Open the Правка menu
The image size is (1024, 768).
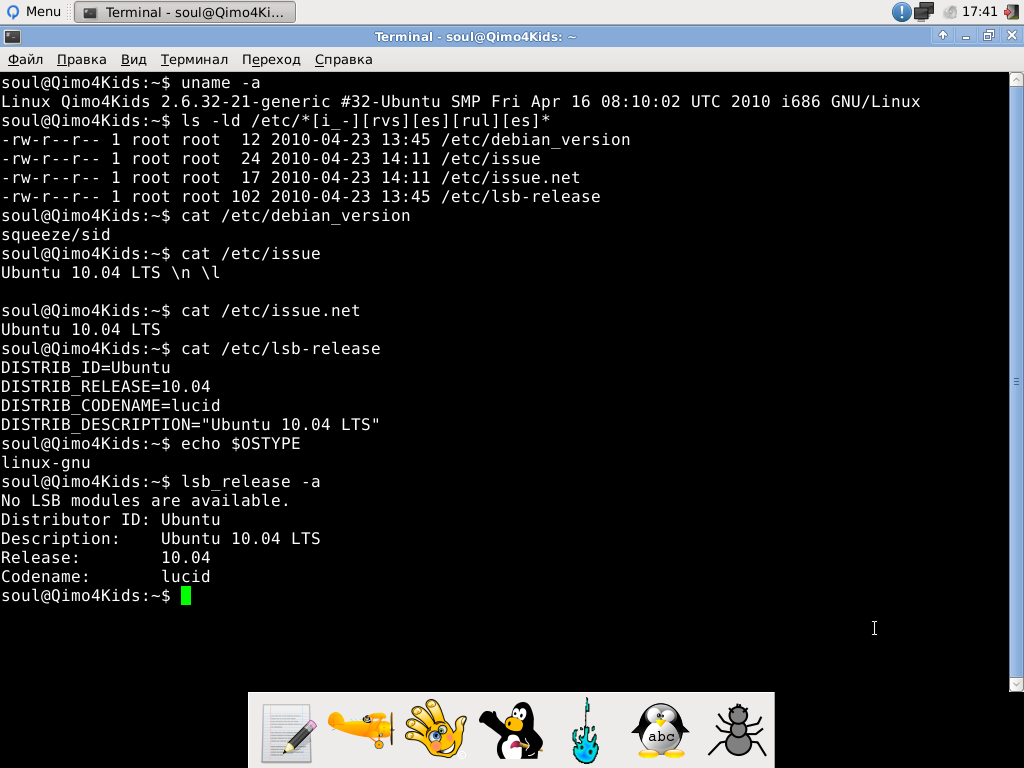pos(82,59)
